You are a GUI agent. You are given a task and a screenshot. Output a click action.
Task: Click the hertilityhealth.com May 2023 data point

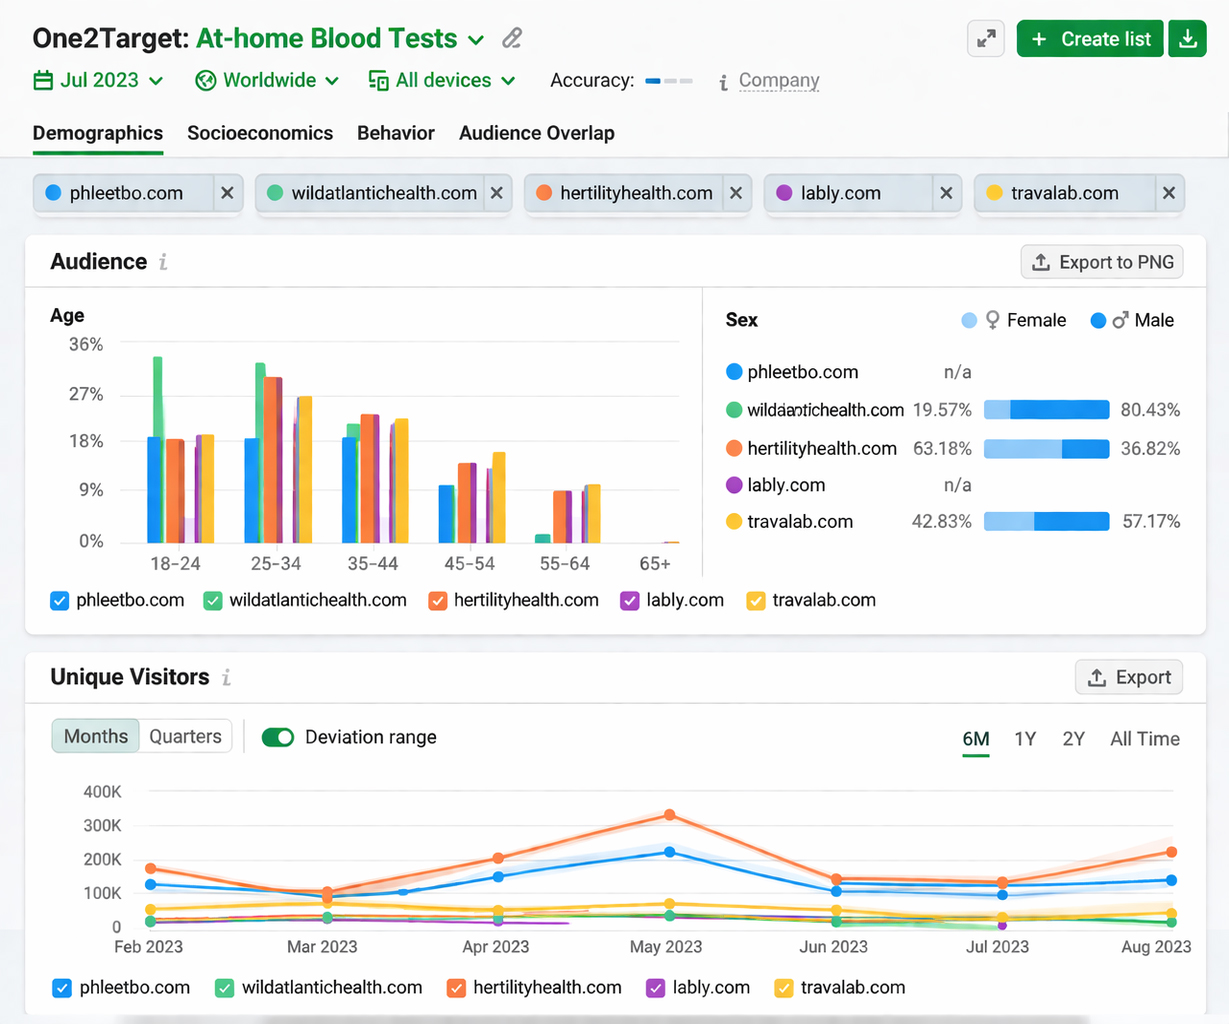[x=670, y=815]
